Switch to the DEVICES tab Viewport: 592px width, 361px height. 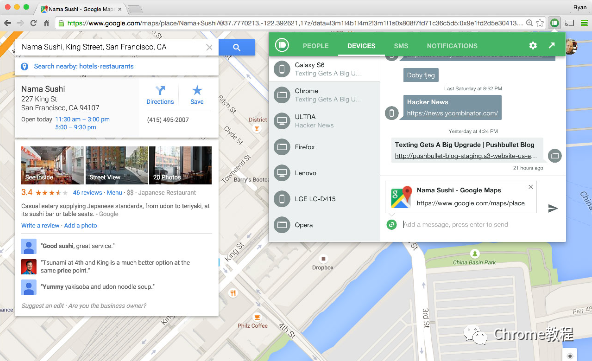pyautogui.click(x=361, y=46)
